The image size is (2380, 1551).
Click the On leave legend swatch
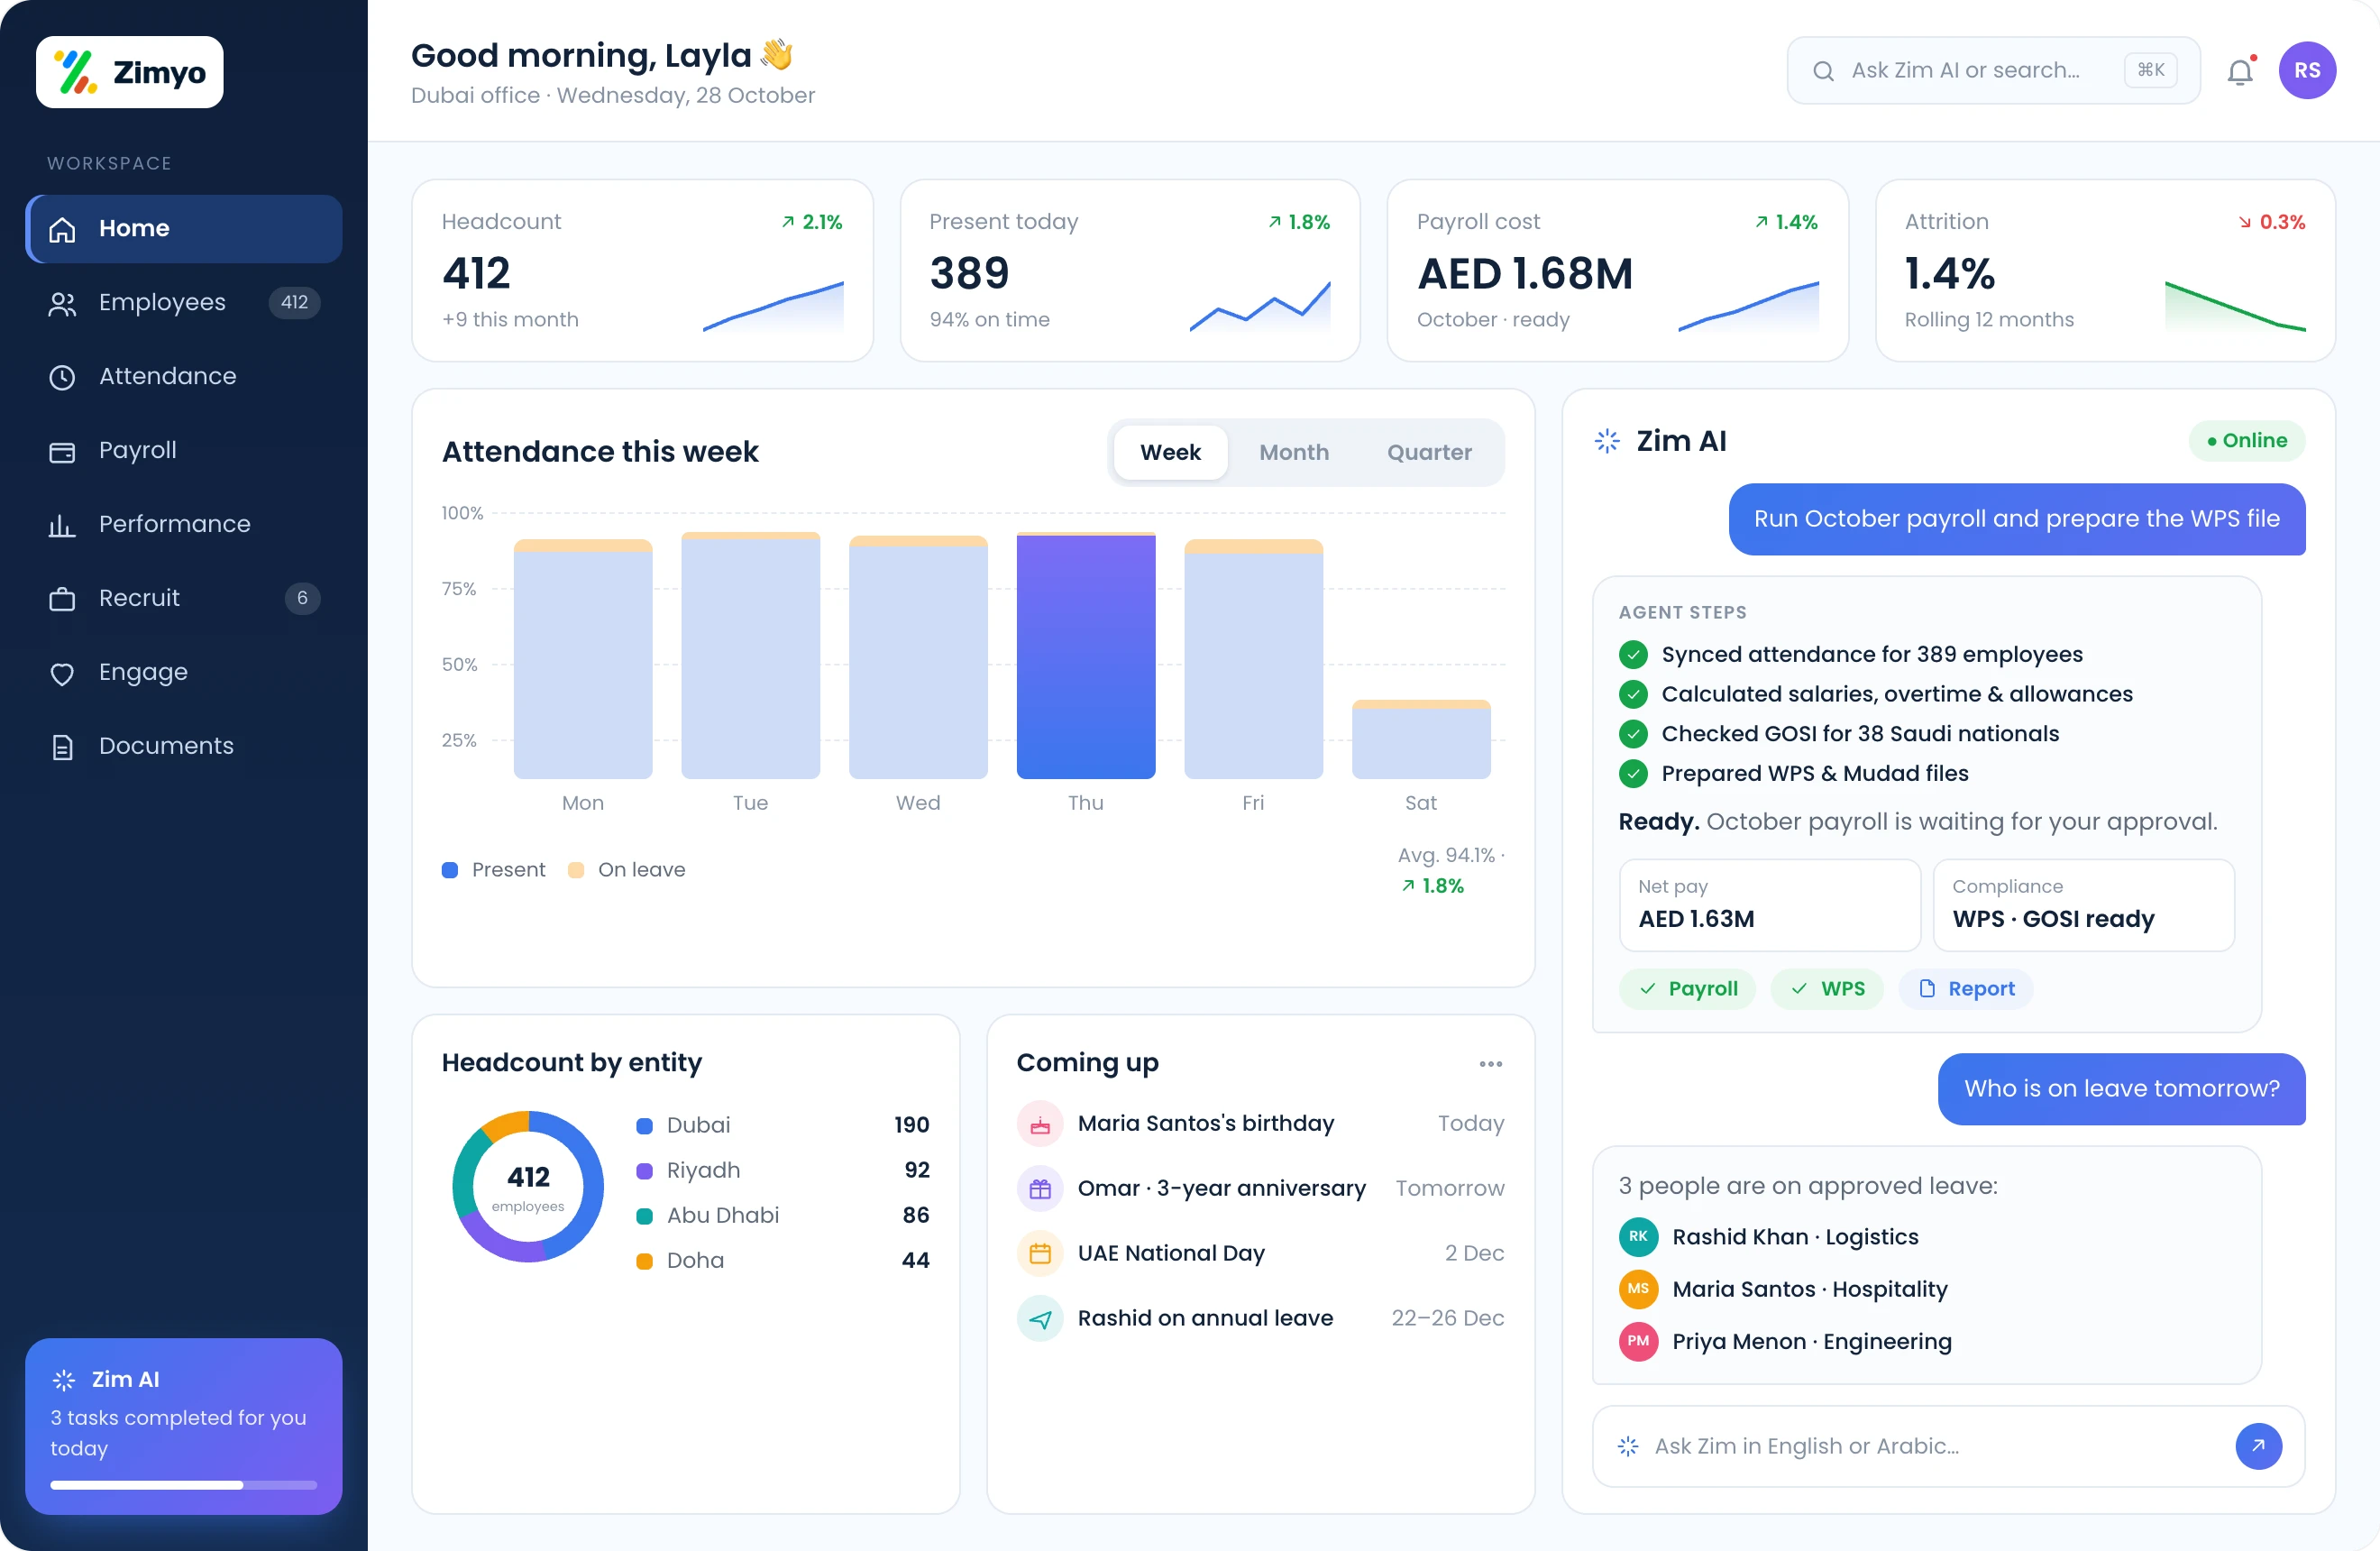tap(576, 870)
